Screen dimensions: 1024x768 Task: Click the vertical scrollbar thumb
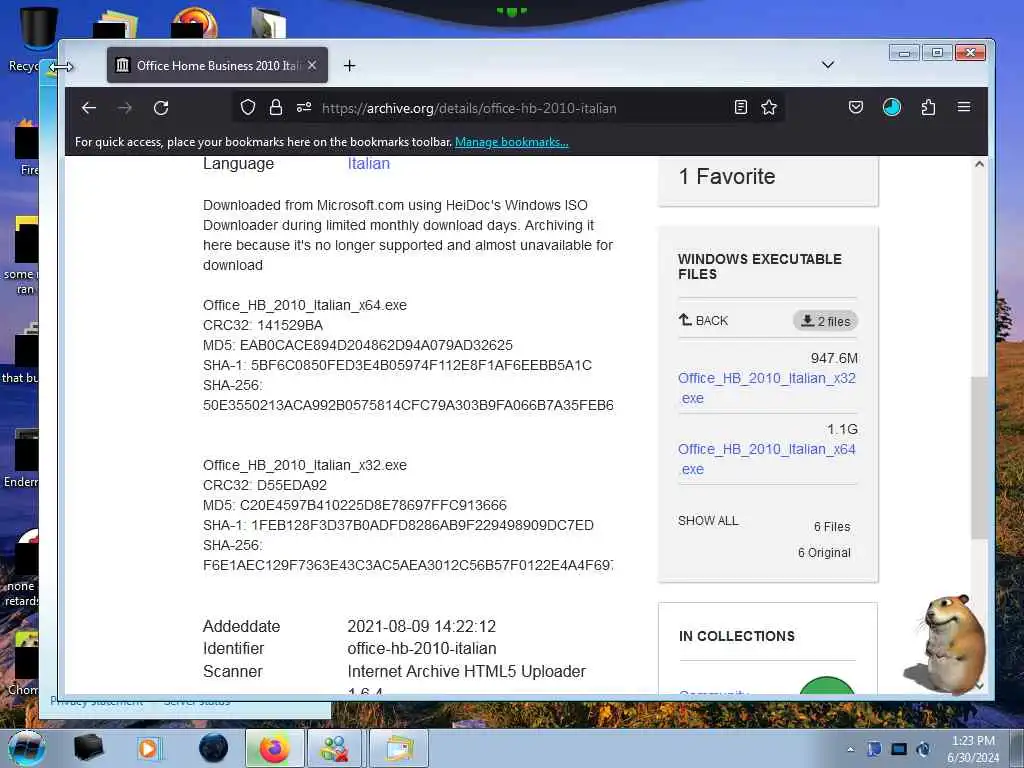coord(979,457)
